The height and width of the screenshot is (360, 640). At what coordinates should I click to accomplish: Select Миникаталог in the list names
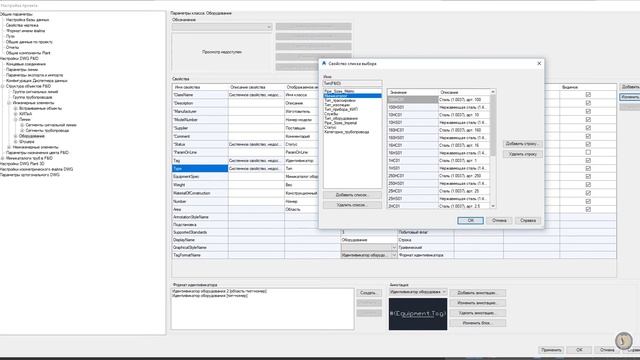tap(353, 96)
